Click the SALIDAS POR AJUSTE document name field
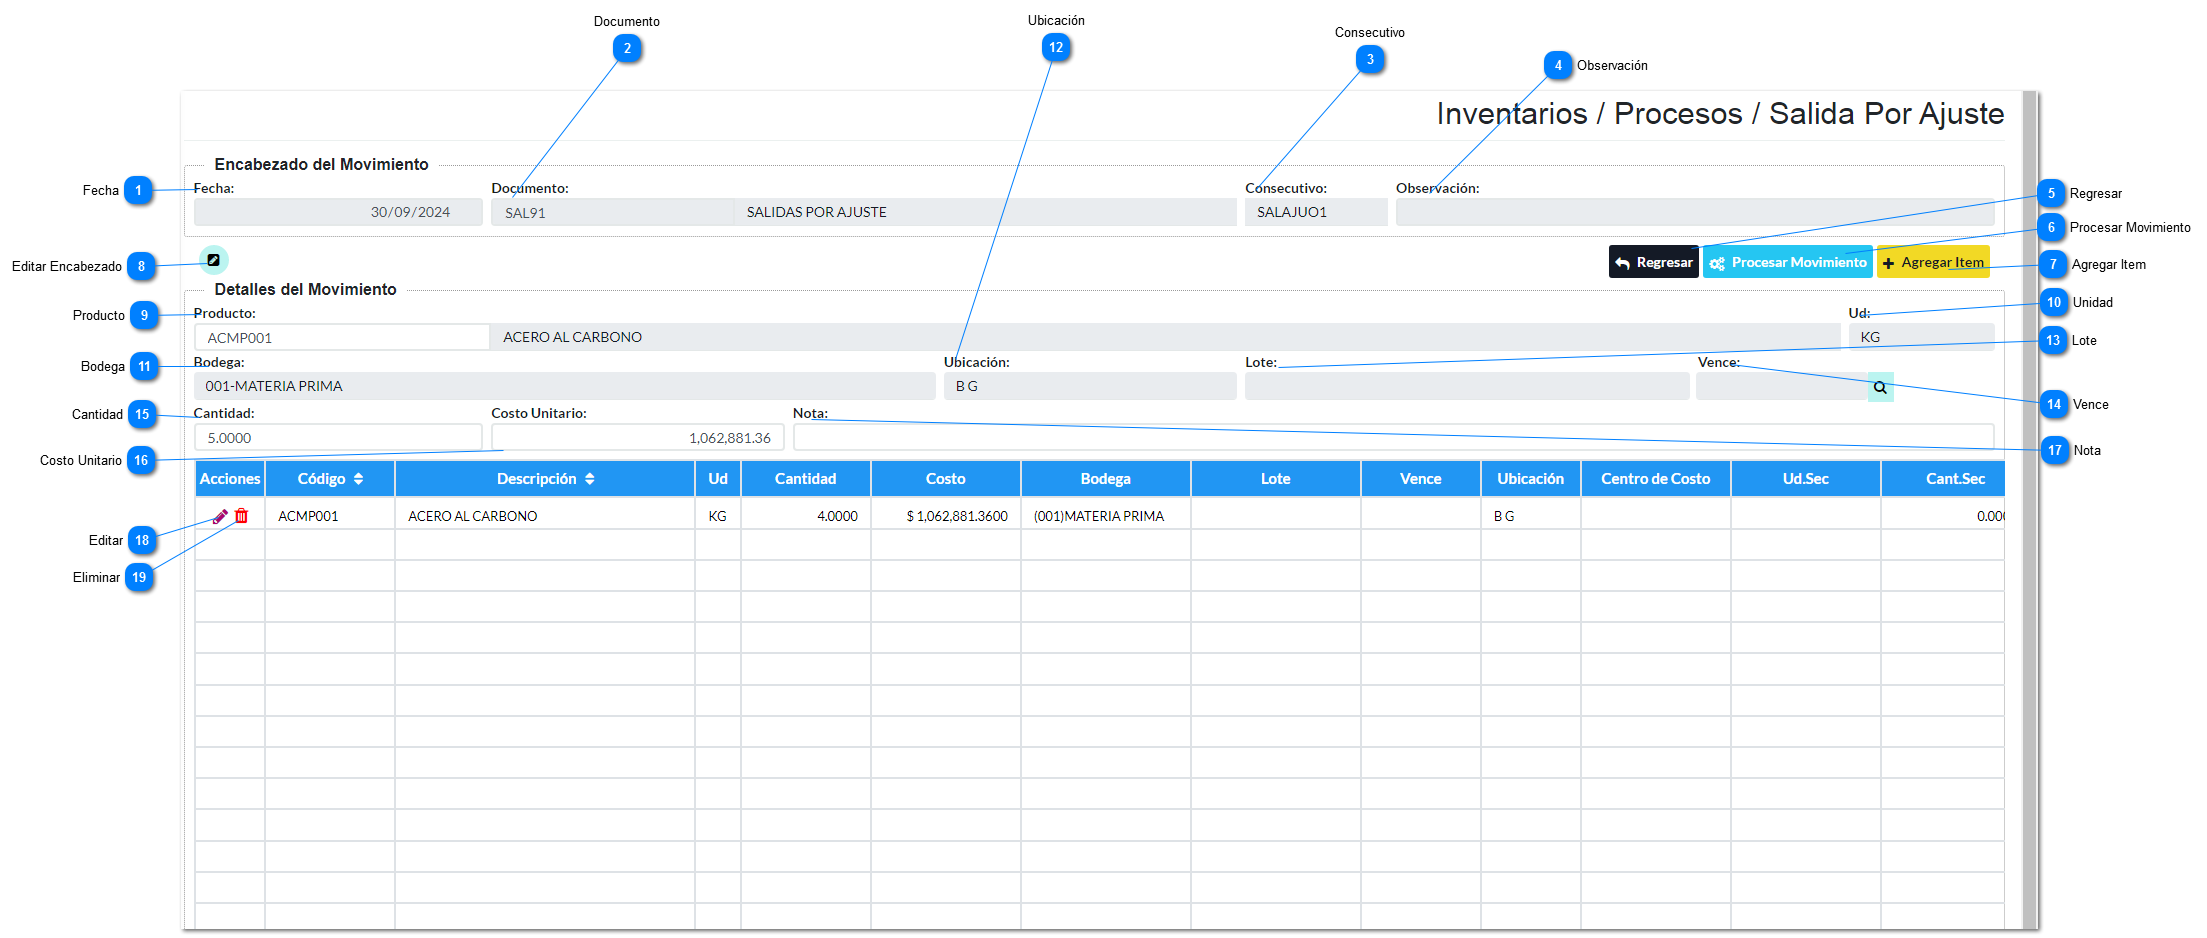 (x=985, y=212)
